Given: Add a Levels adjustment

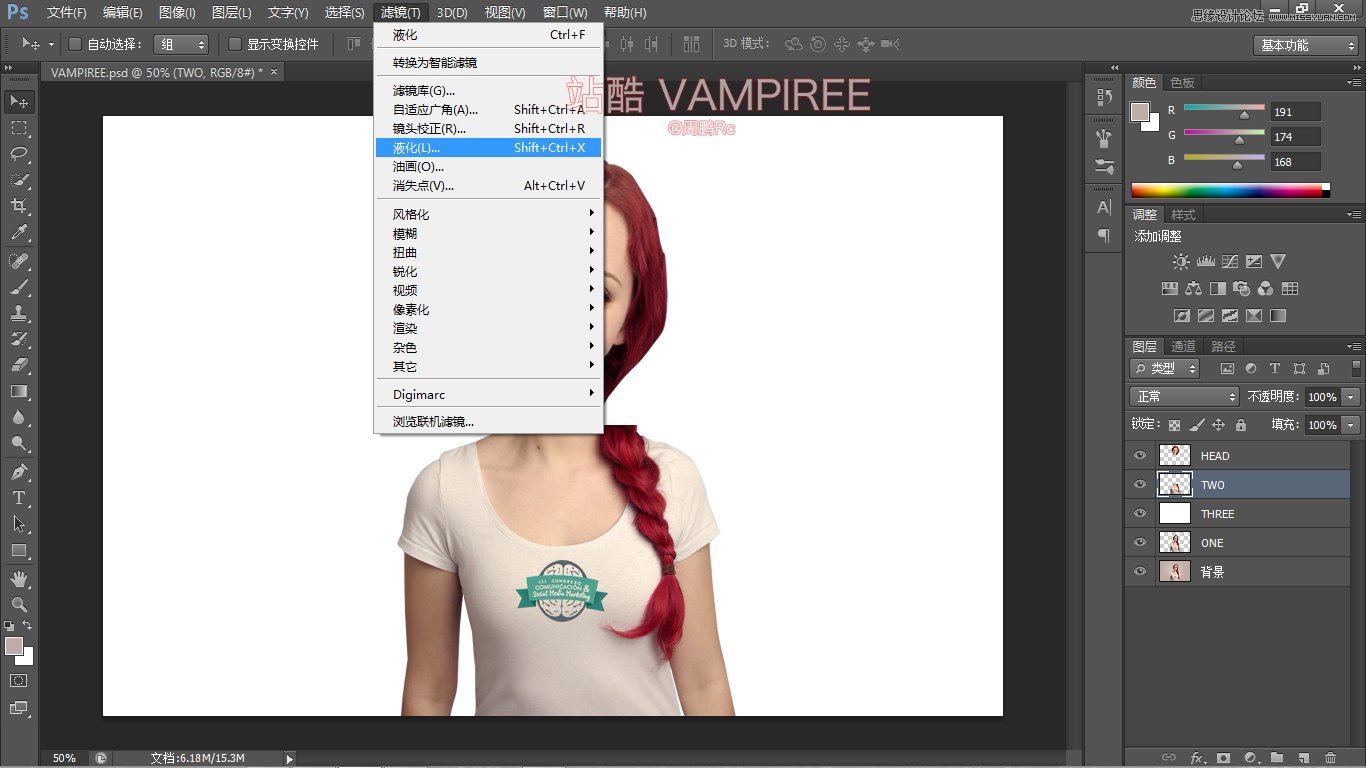Looking at the screenshot, I should click(1205, 262).
